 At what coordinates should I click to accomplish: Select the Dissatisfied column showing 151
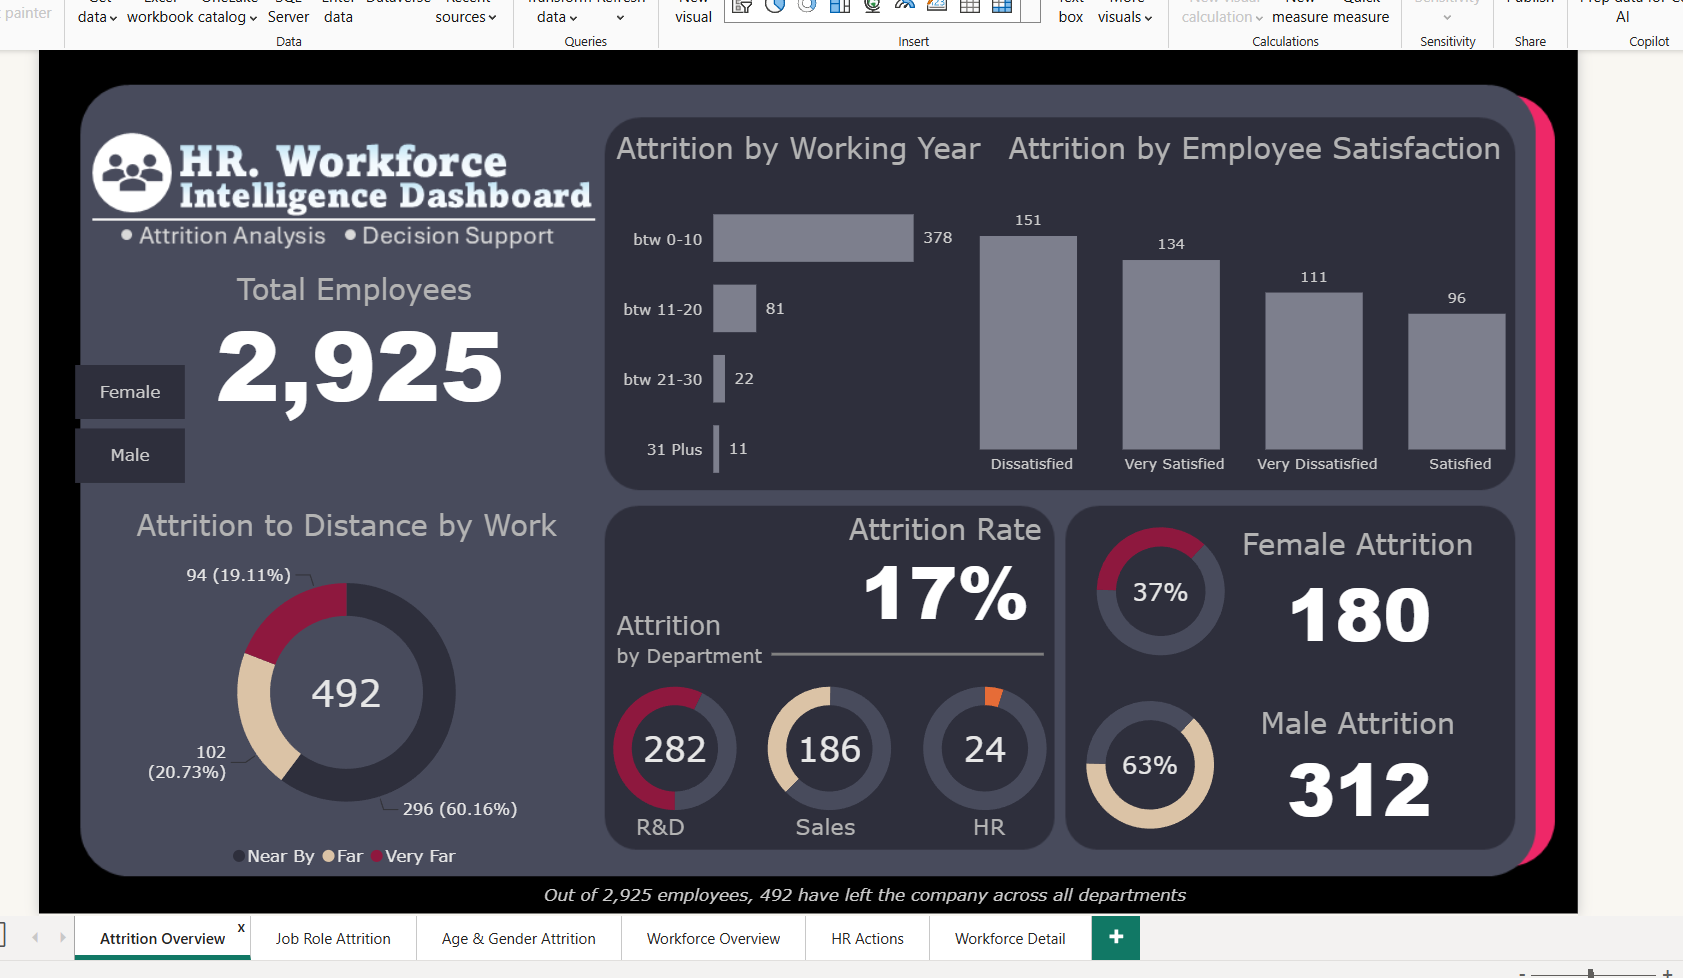pos(1028,342)
